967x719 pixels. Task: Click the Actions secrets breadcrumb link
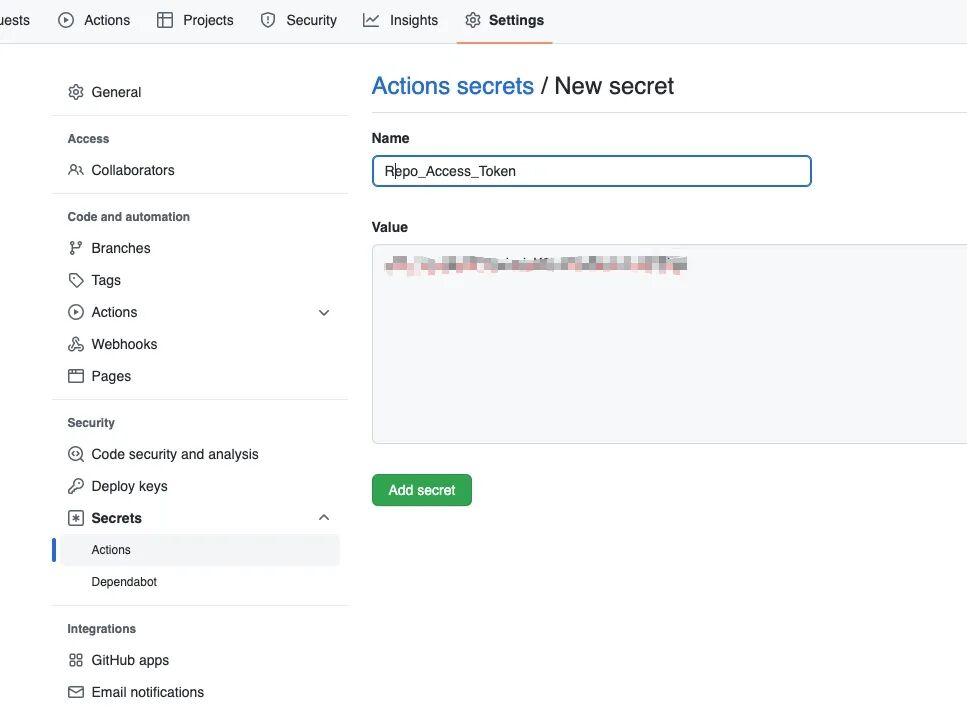click(x=453, y=86)
